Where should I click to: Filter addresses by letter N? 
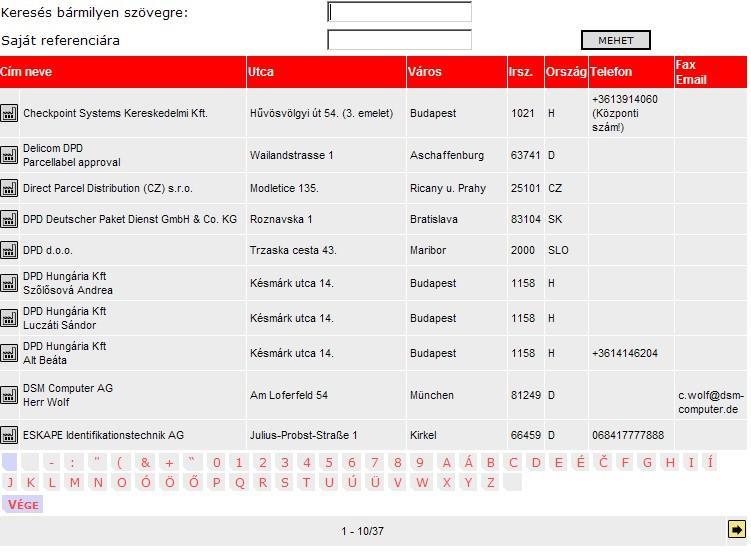point(98,483)
